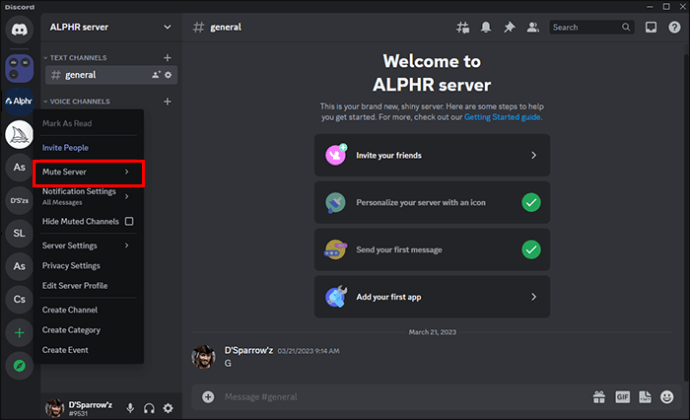690x420 pixels.
Task: Open the purple folder server icon
Action: [x=19, y=69]
